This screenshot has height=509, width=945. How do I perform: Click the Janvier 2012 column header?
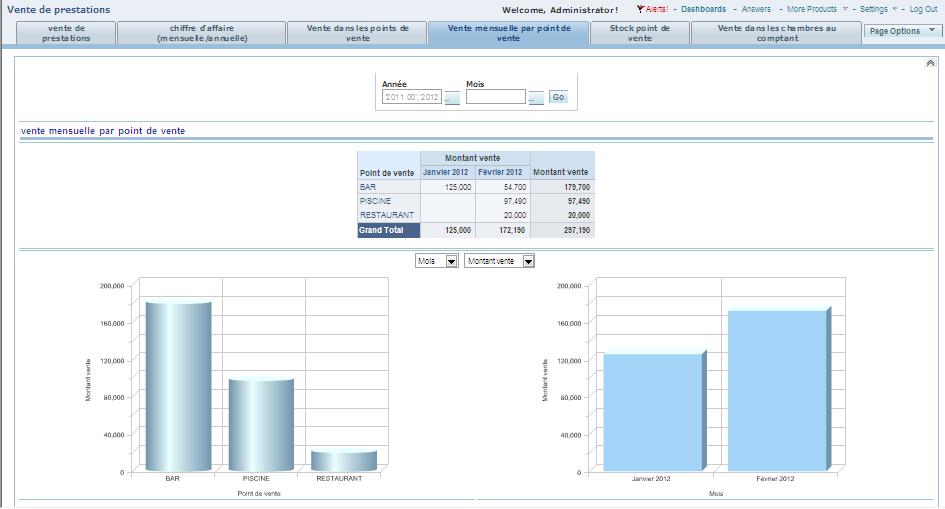446,172
